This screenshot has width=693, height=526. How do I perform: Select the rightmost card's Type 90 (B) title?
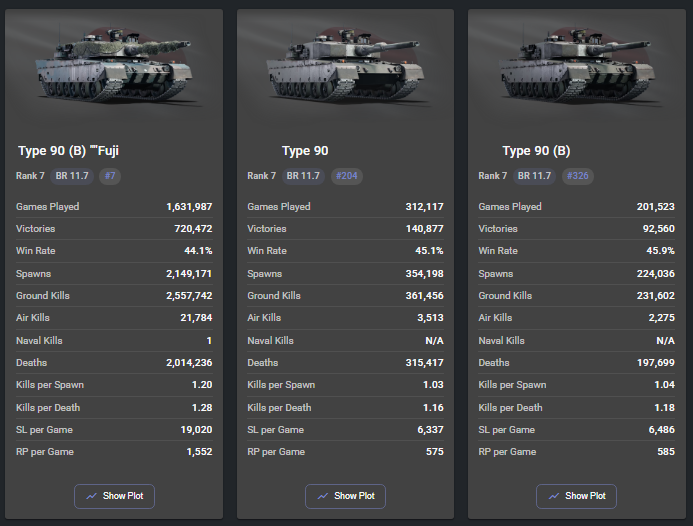pyautogui.click(x=536, y=151)
